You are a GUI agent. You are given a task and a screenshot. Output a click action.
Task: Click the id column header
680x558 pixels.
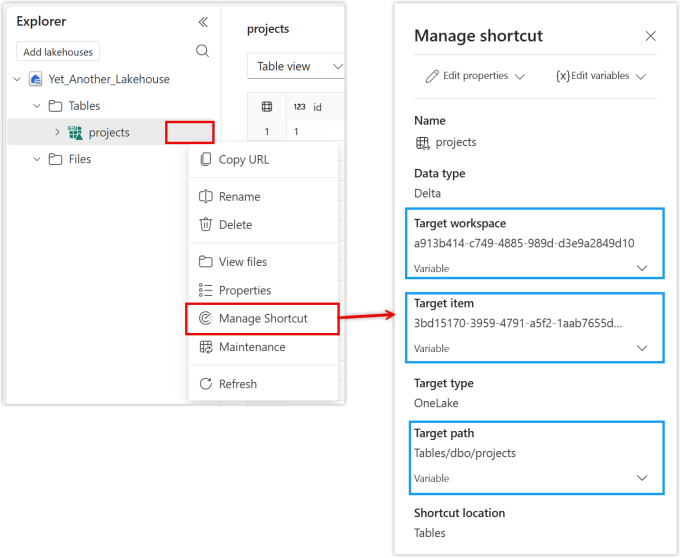tap(317, 107)
